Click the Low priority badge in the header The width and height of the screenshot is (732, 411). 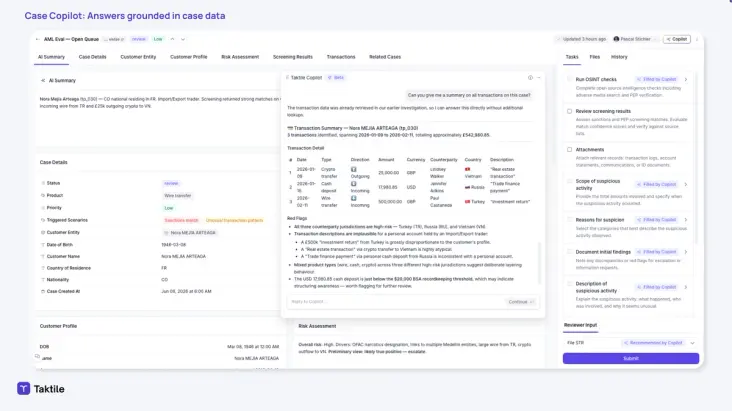pyautogui.click(x=158, y=39)
